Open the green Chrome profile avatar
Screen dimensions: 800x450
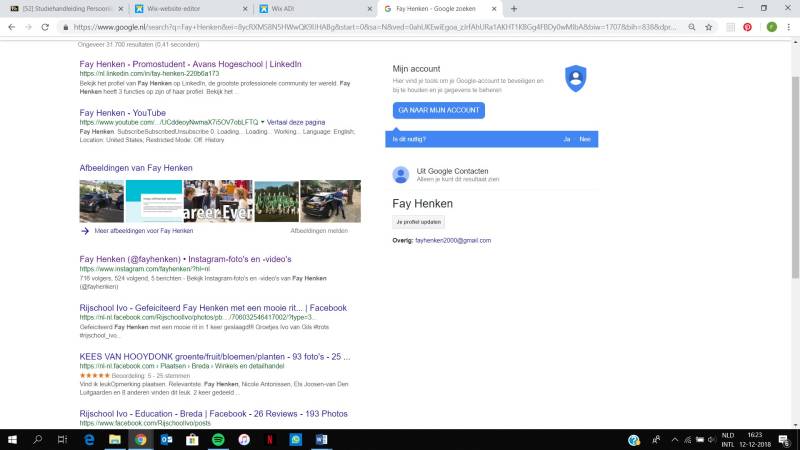pos(771,27)
